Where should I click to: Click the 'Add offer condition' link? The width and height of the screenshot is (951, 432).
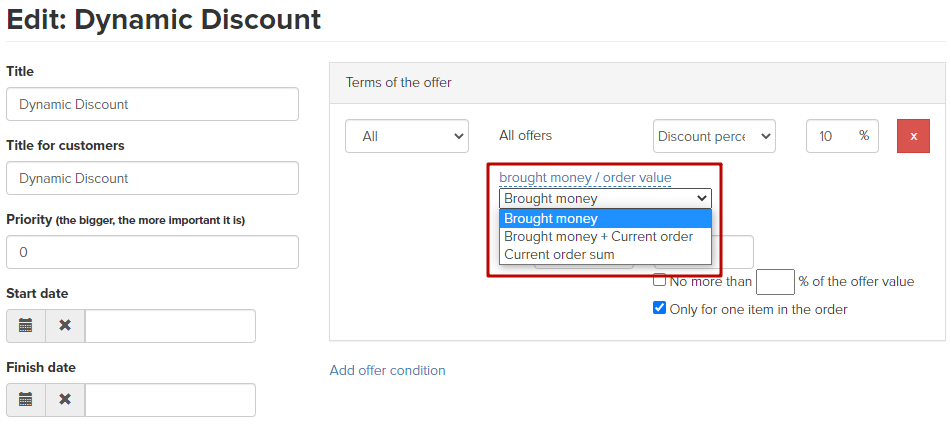388,370
